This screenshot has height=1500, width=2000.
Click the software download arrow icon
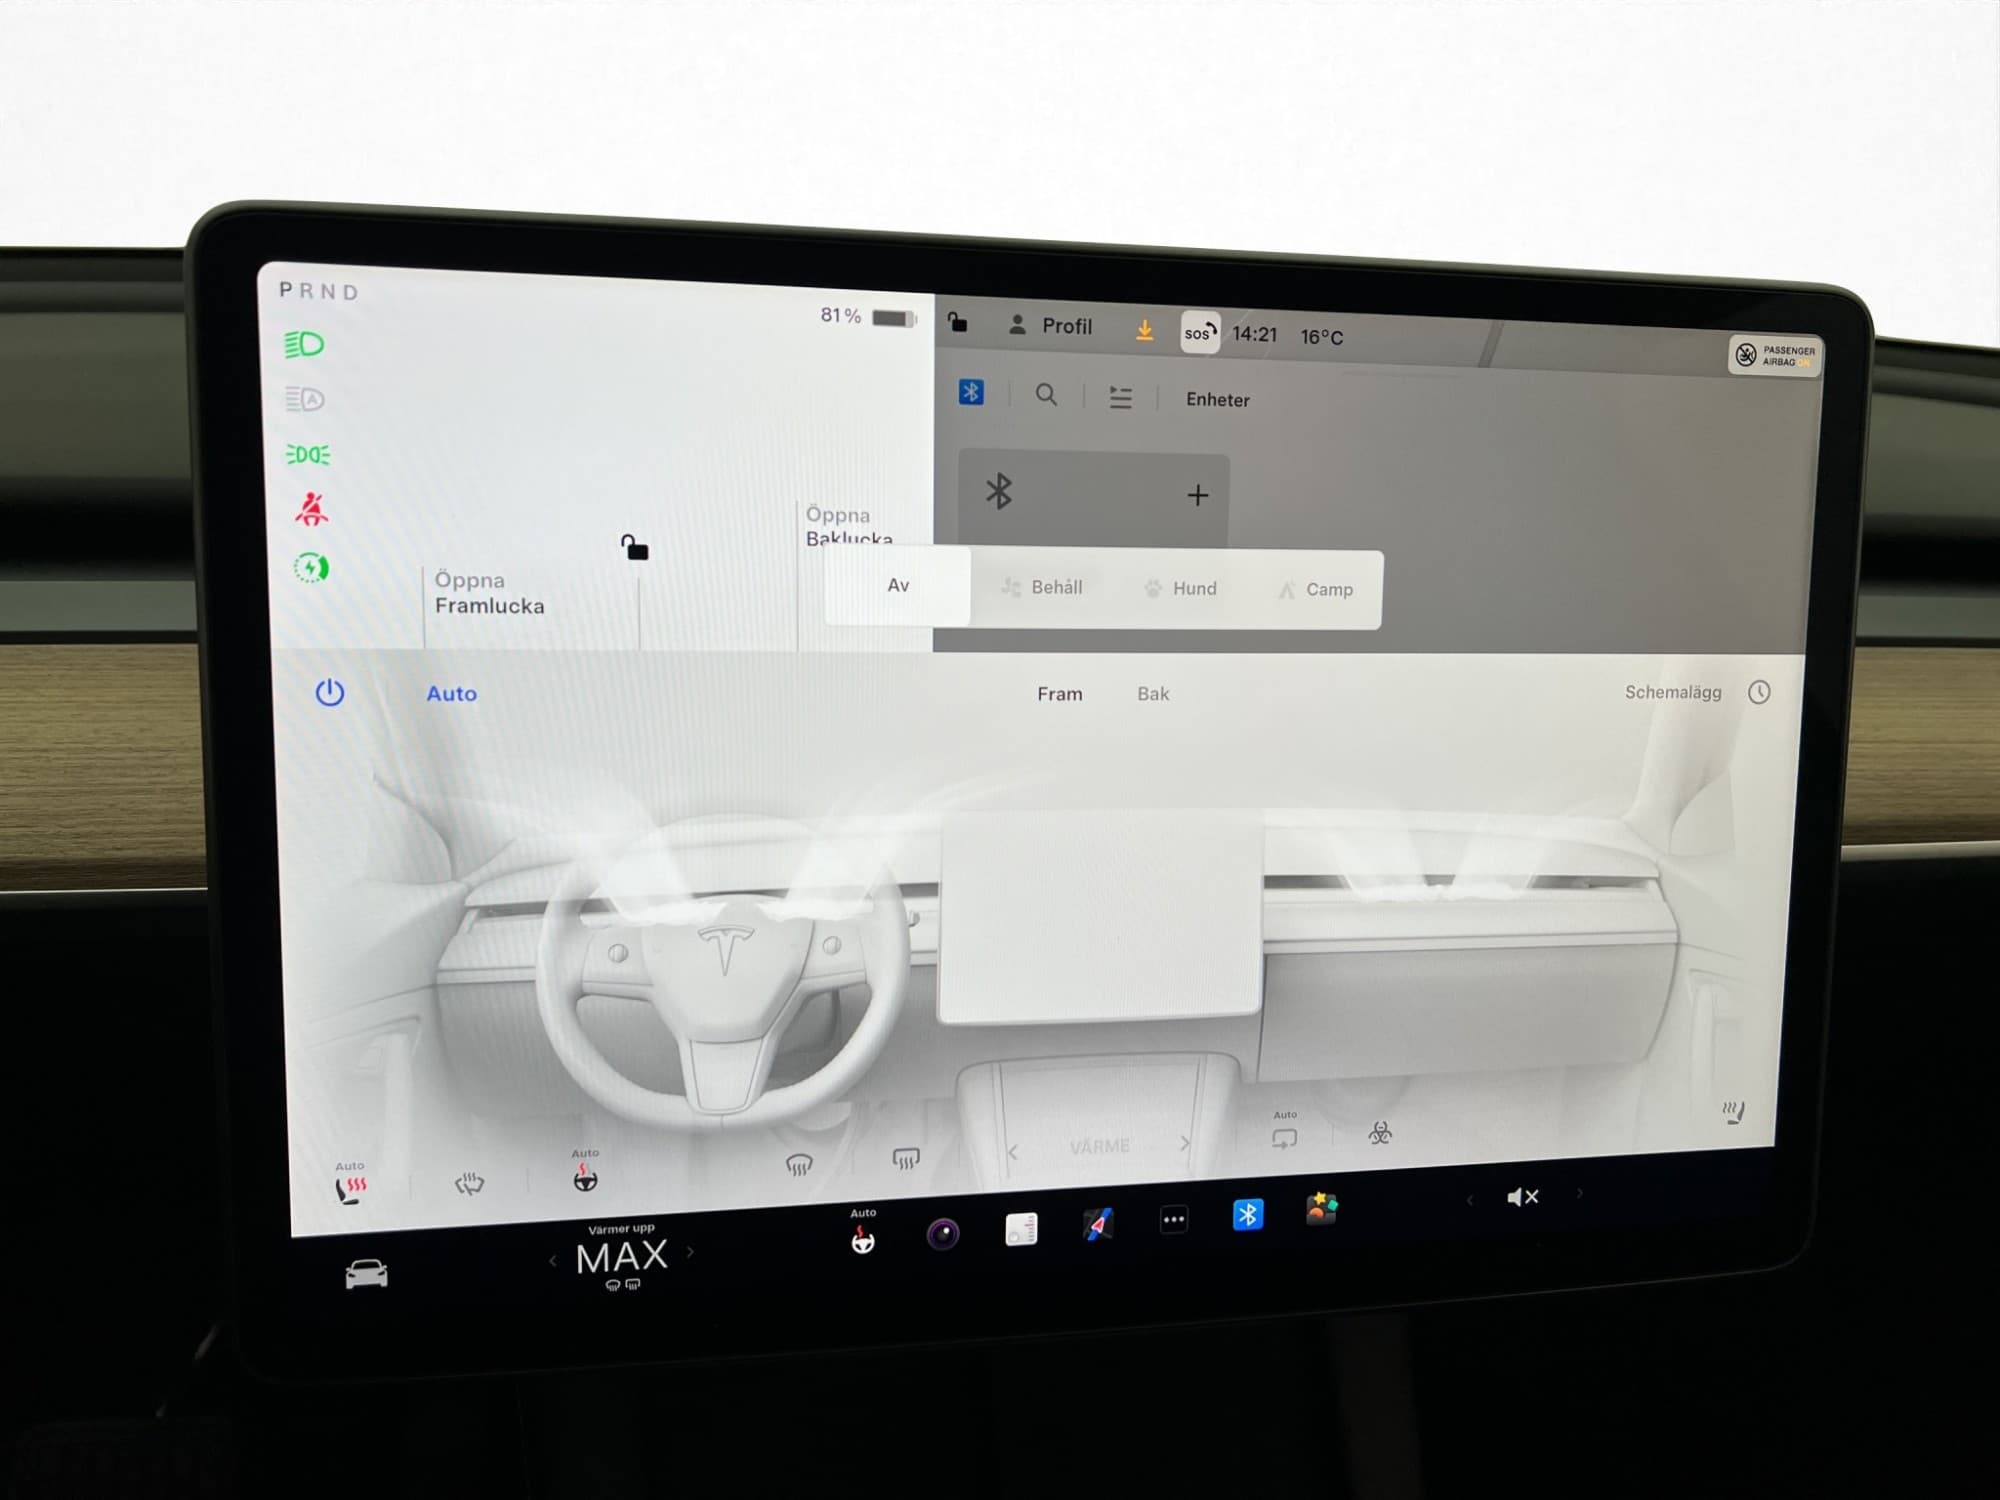pyautogui.click(x=1145, y=330)
